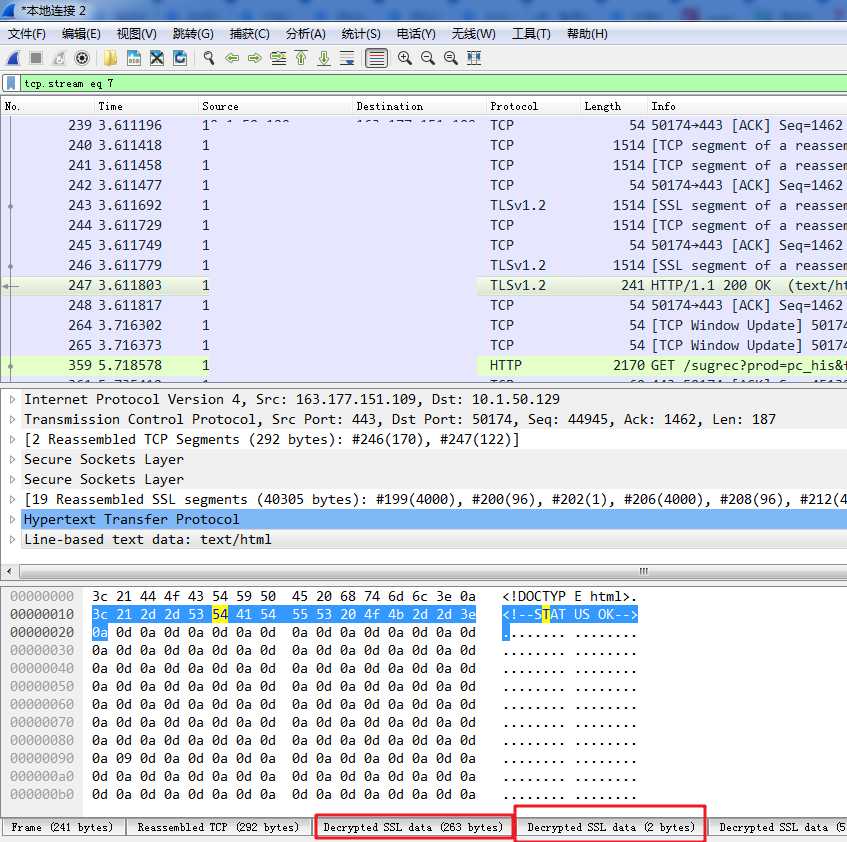
Task: Sort the packet list by the No. column
Action: (48, 106)
